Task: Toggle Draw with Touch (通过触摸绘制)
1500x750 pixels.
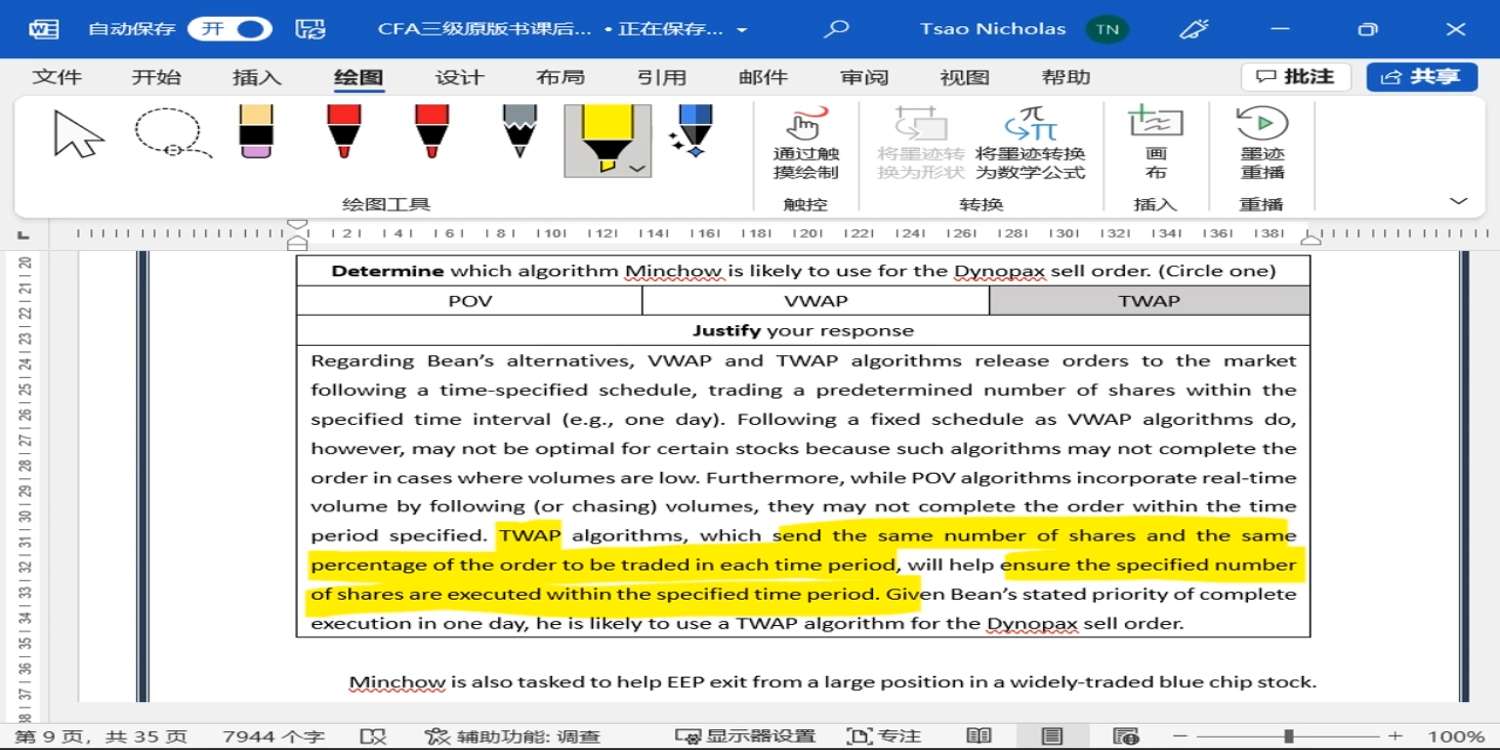Action: (x=806, y=143)
